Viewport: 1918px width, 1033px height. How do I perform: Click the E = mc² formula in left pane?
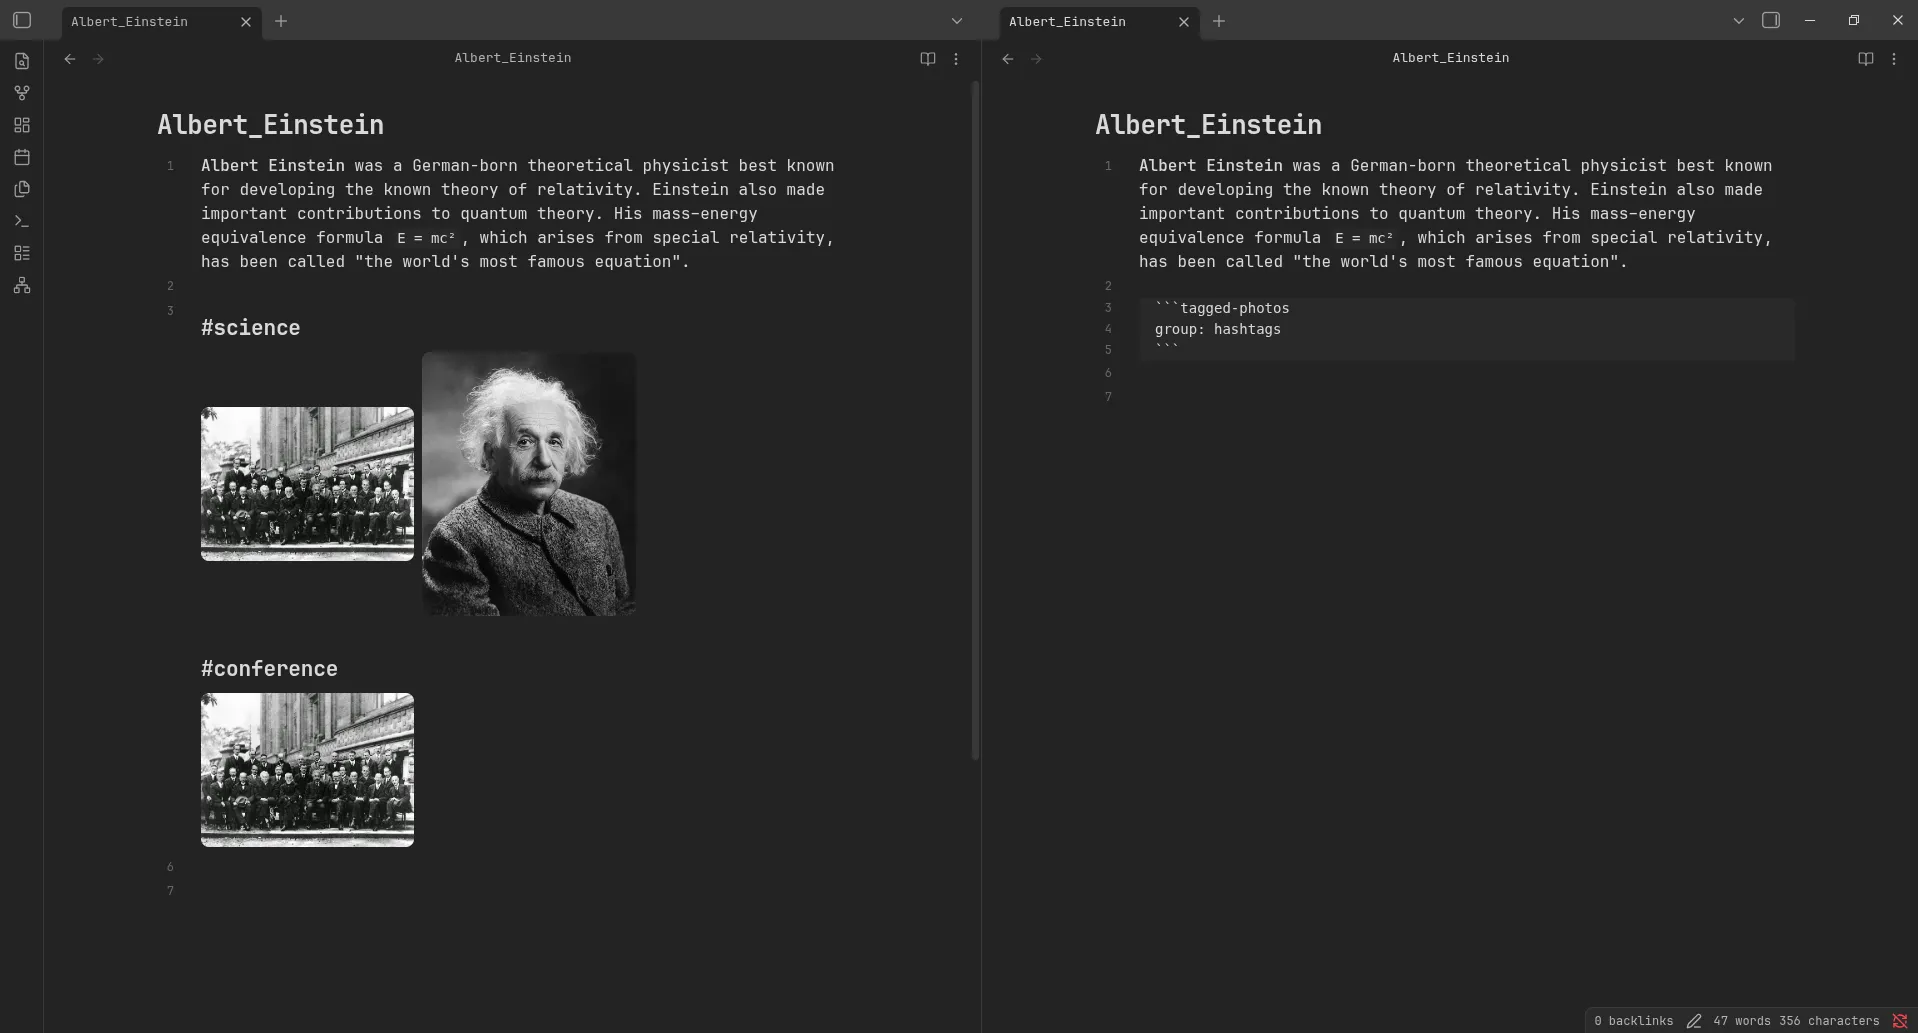pyautogui.click(x=427, y=238)
